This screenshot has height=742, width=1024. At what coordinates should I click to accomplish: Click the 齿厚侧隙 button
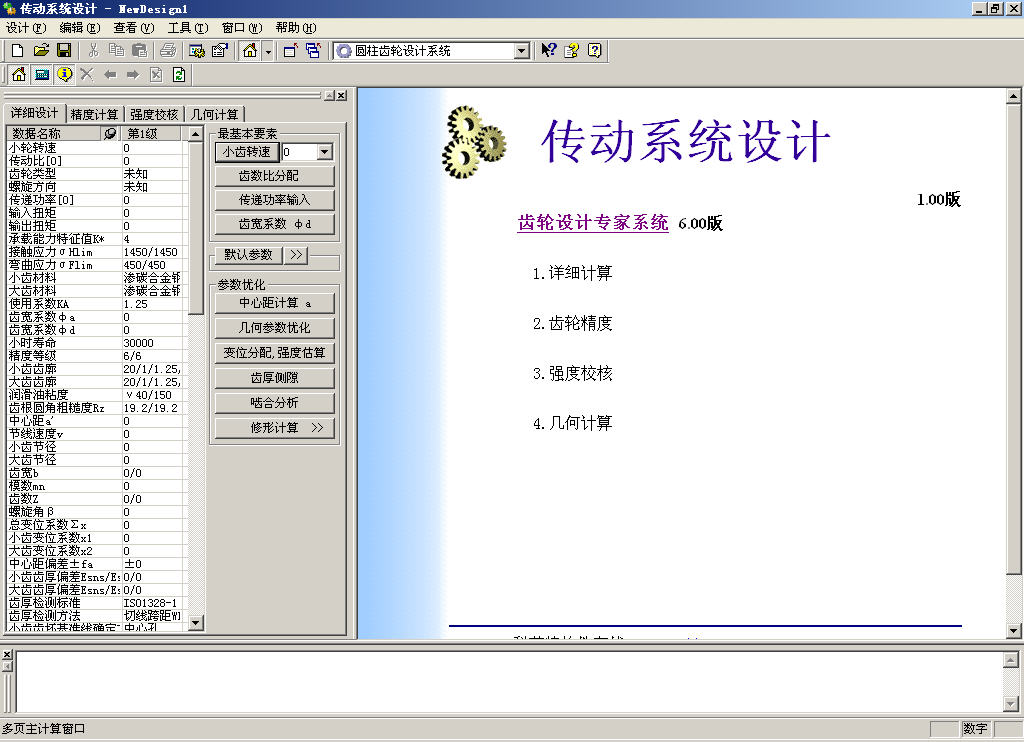pos(274,378)
